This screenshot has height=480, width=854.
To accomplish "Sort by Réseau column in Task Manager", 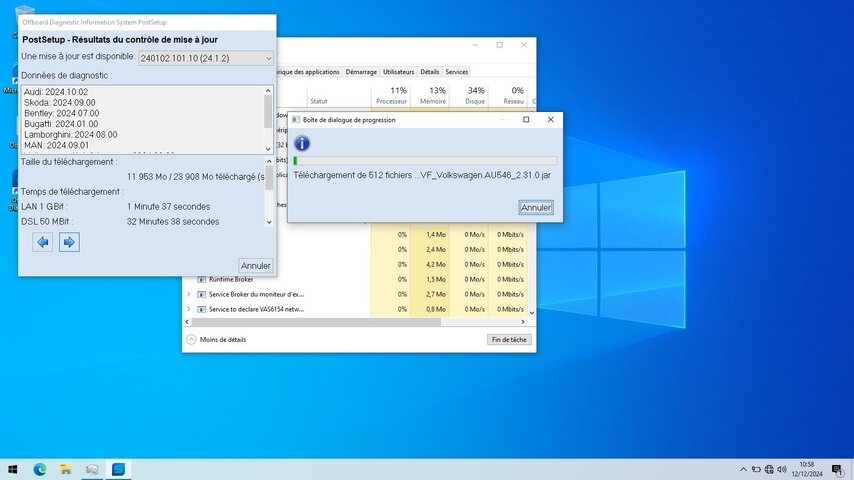I will tap(508, 95).
